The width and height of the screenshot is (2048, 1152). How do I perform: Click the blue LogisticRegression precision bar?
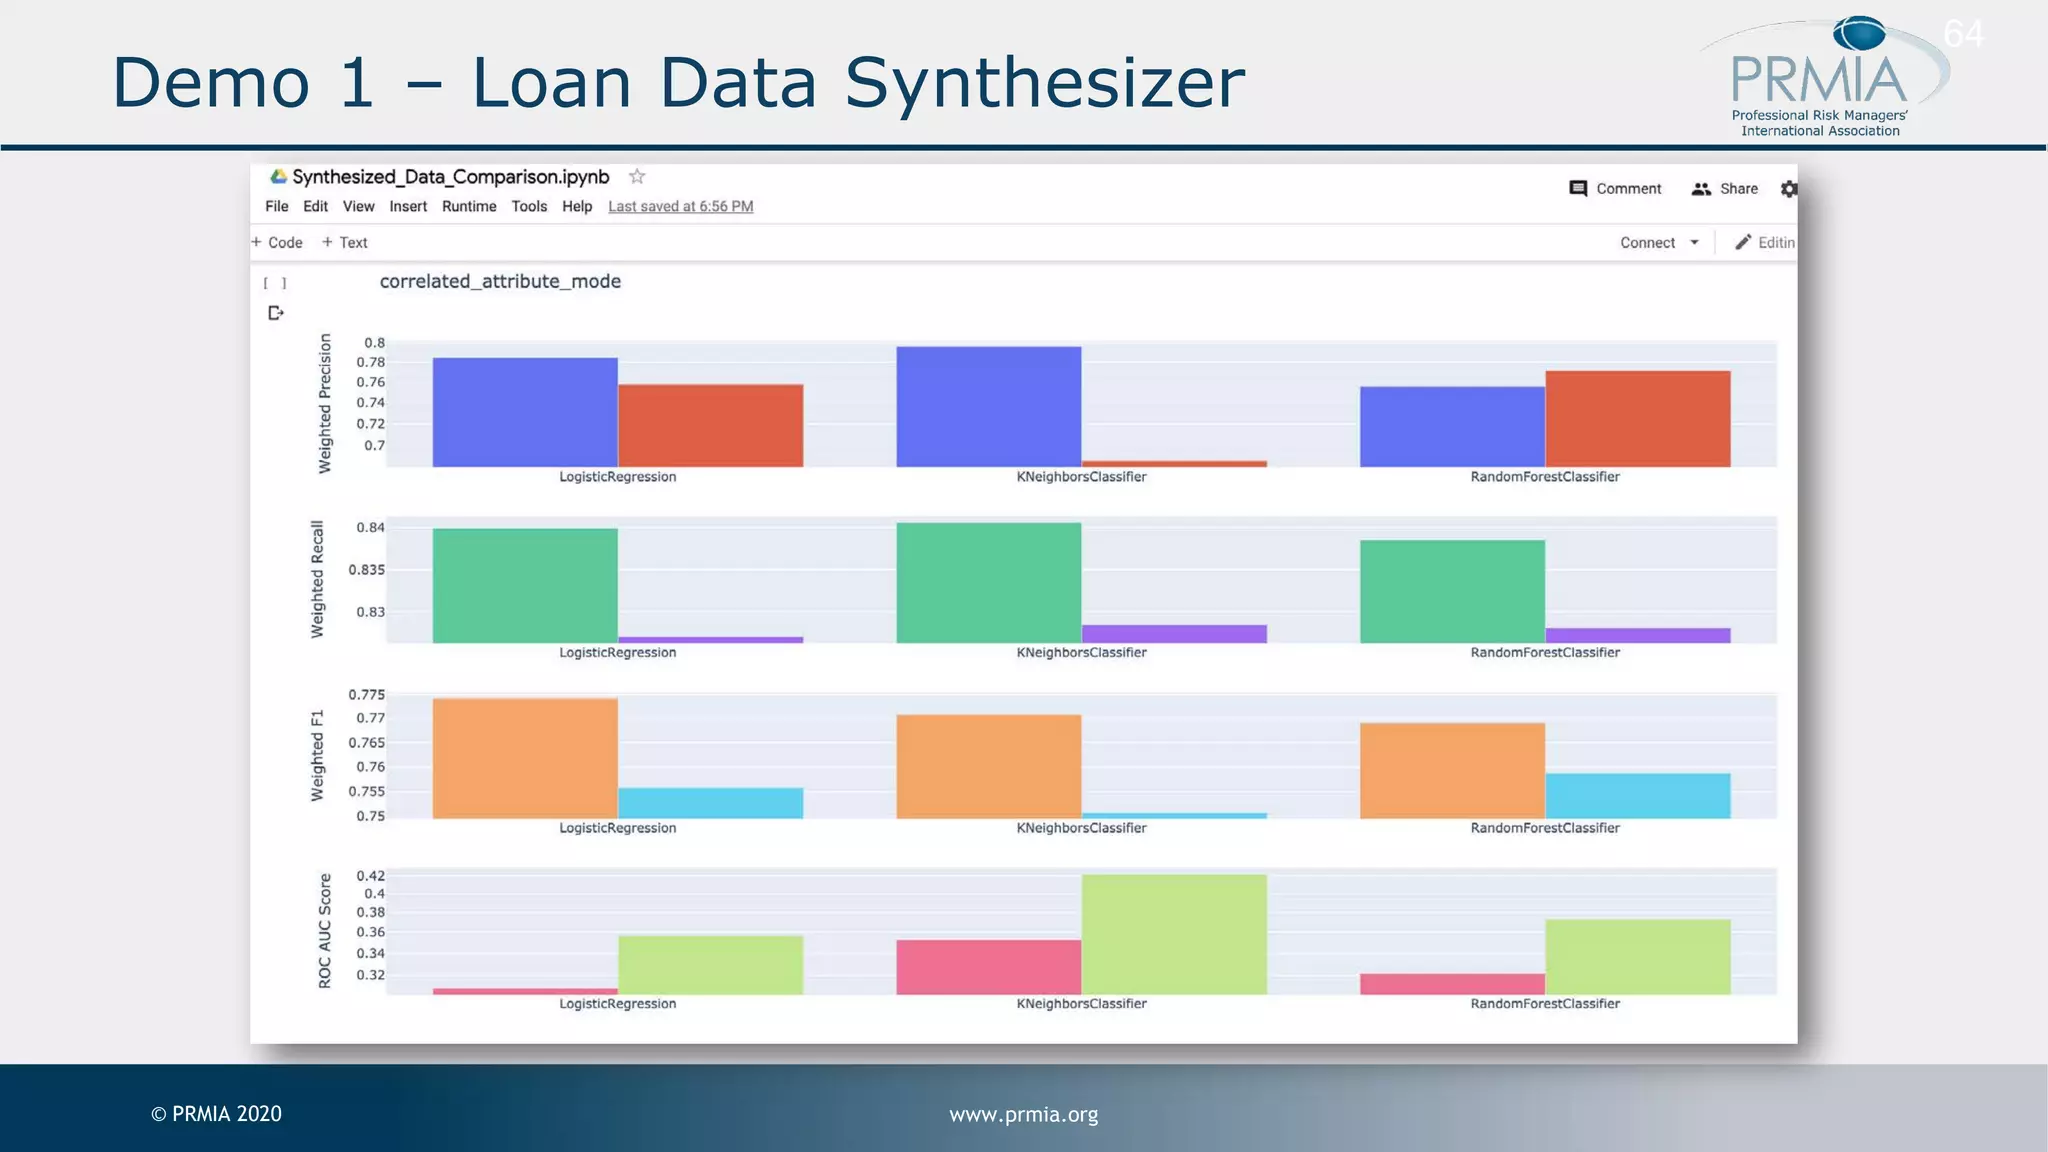[525, 412]
